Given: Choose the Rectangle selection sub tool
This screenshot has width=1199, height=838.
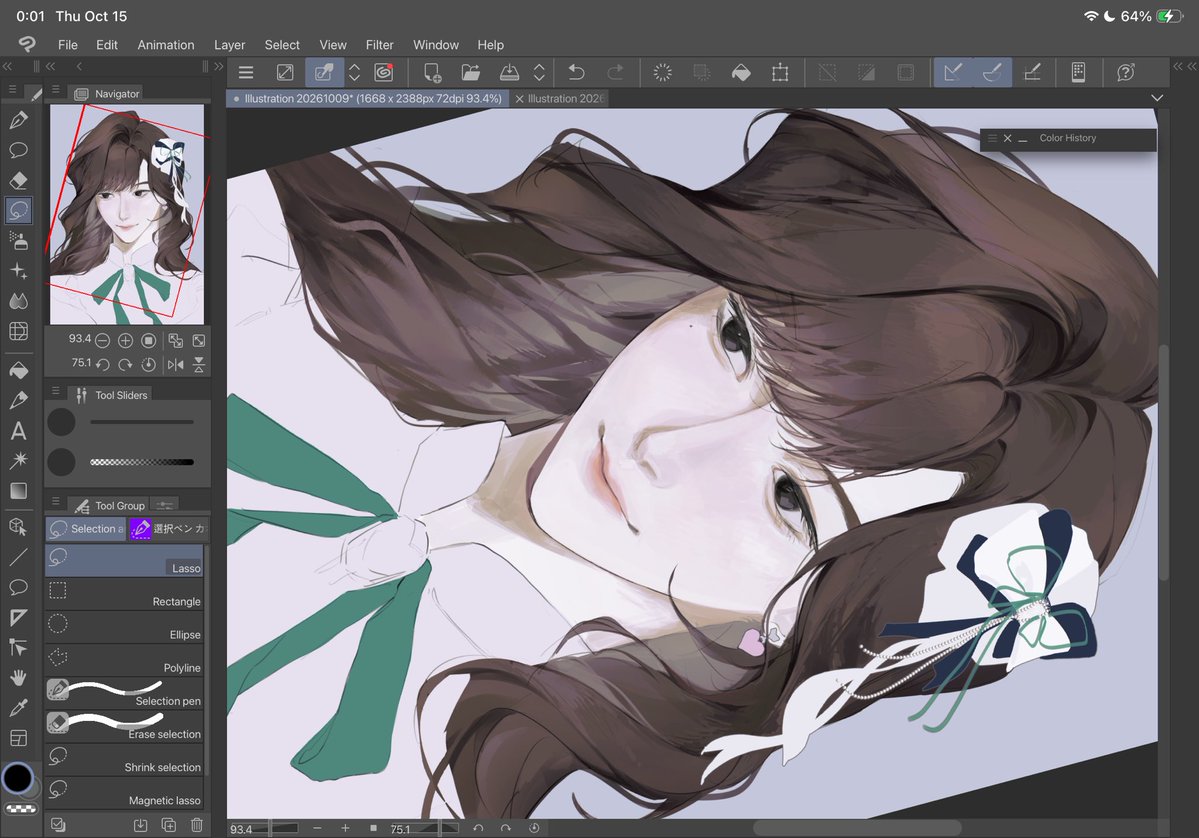Looking at the screenshot, I should click(x=124, y=593).
